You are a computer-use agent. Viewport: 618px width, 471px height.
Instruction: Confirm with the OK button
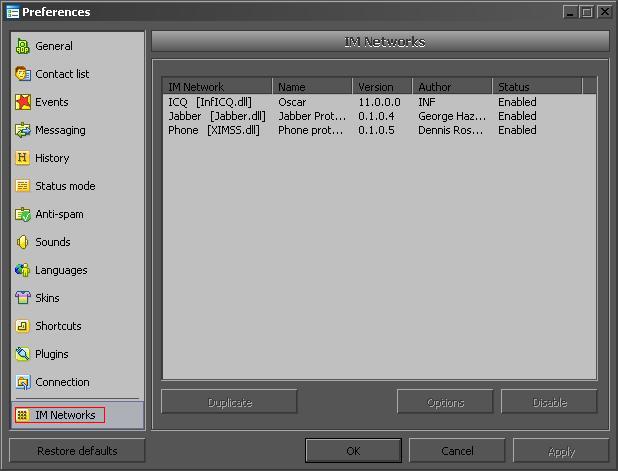coord(353,451)
